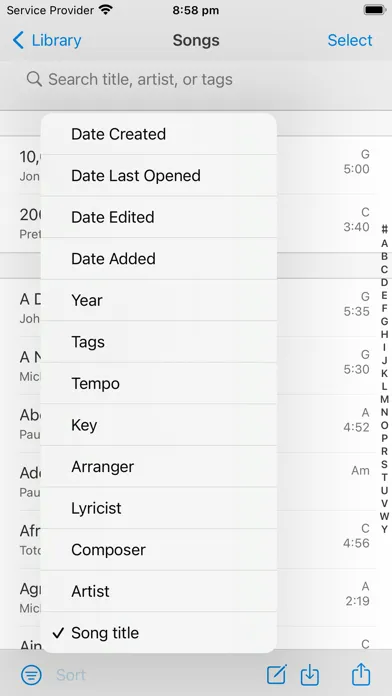This screenshot has height=696, width=392.
Task: Sort by Date Added
Action: click(x=158, y=259)
